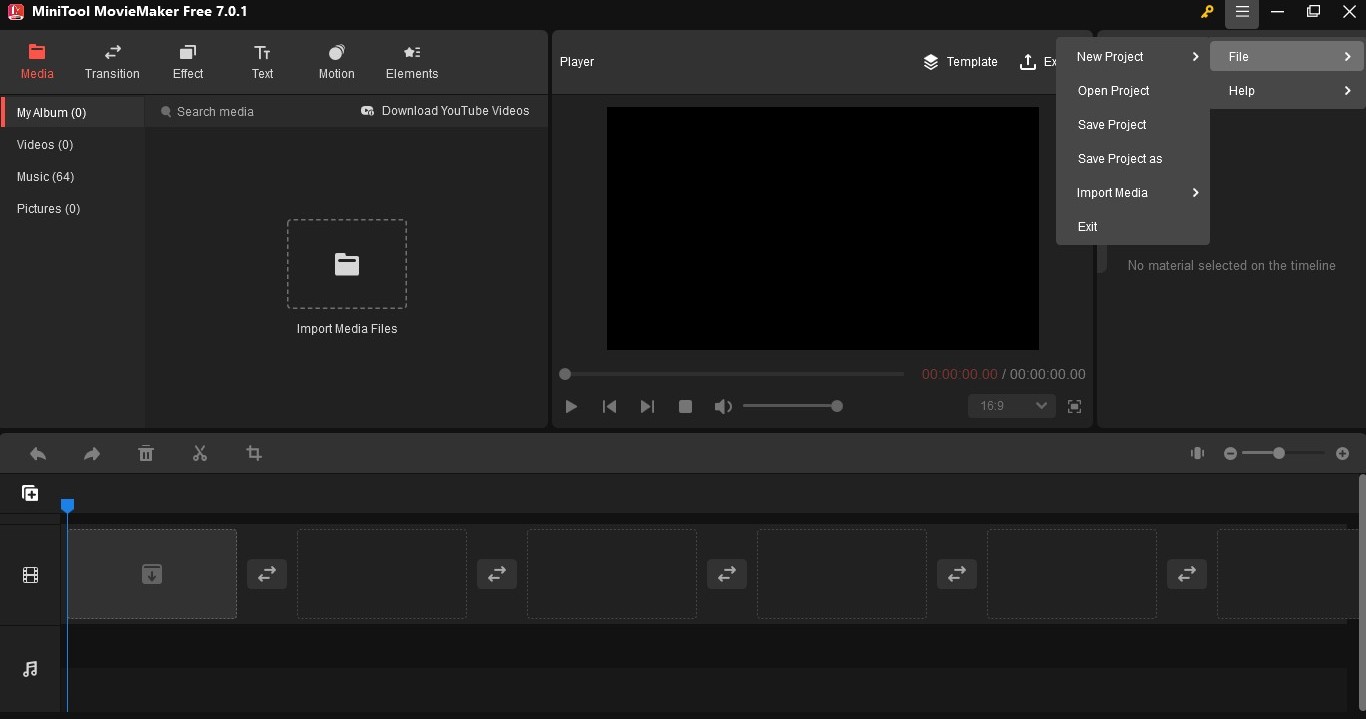
Task: Open fullscreen preview in the player
Action: point(1074,406)
